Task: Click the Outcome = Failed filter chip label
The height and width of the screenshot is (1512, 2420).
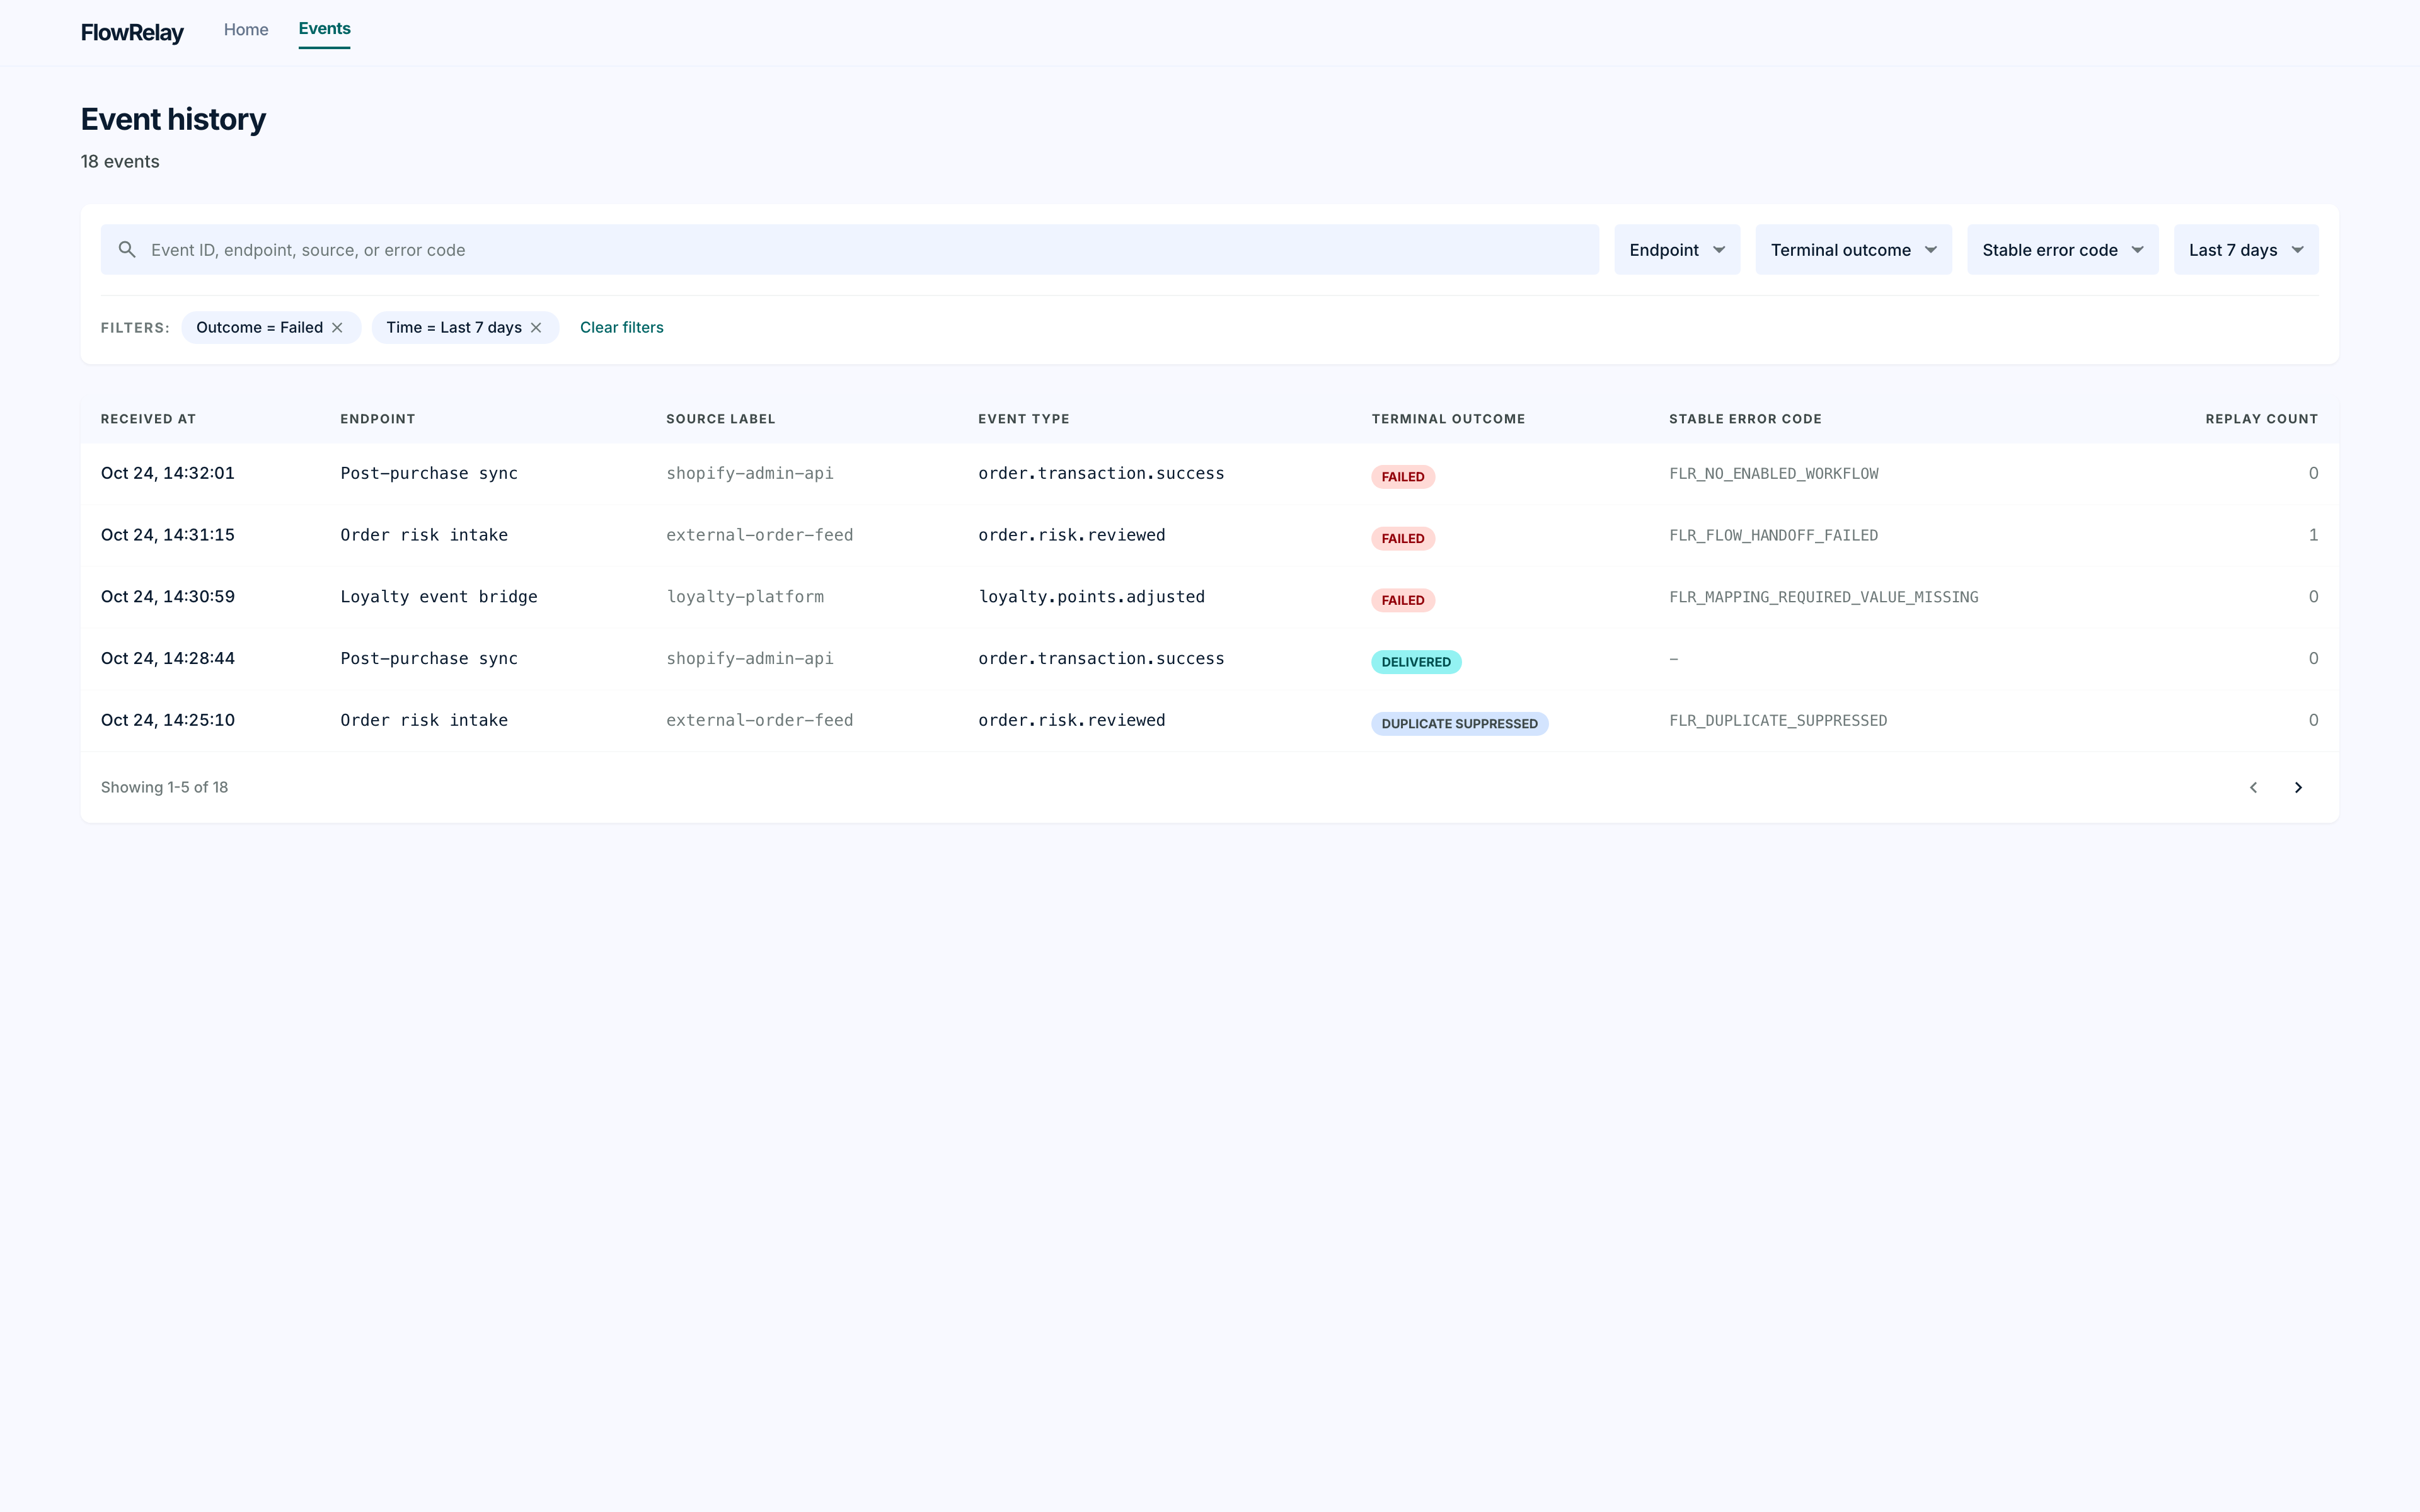Action: (259, 328)
